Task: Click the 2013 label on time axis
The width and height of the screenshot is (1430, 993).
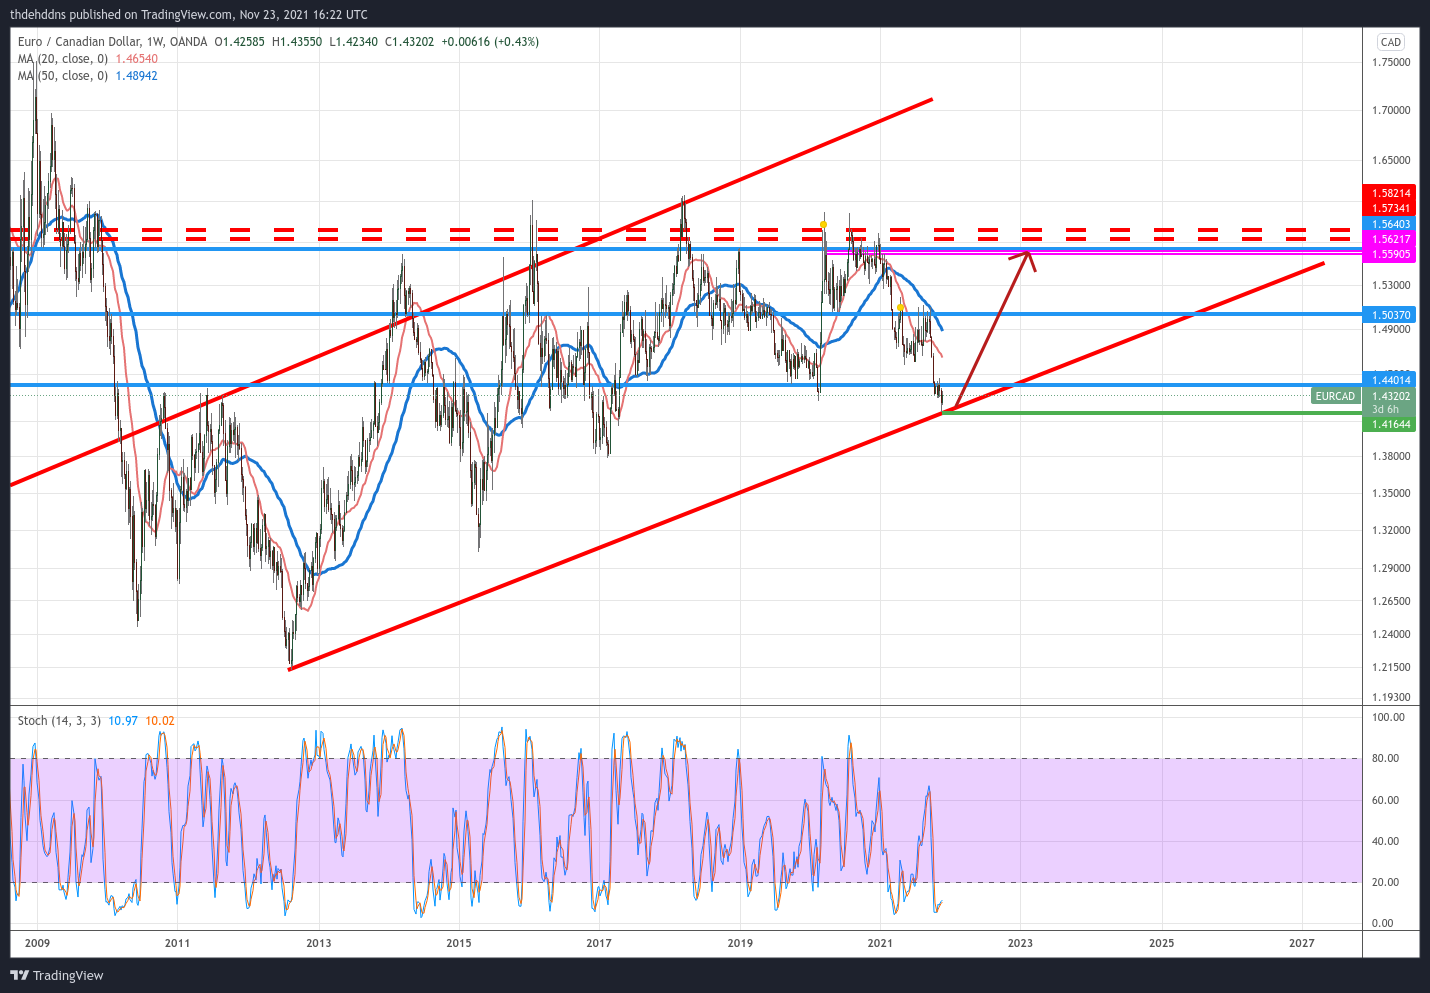Action: (318, 943)
